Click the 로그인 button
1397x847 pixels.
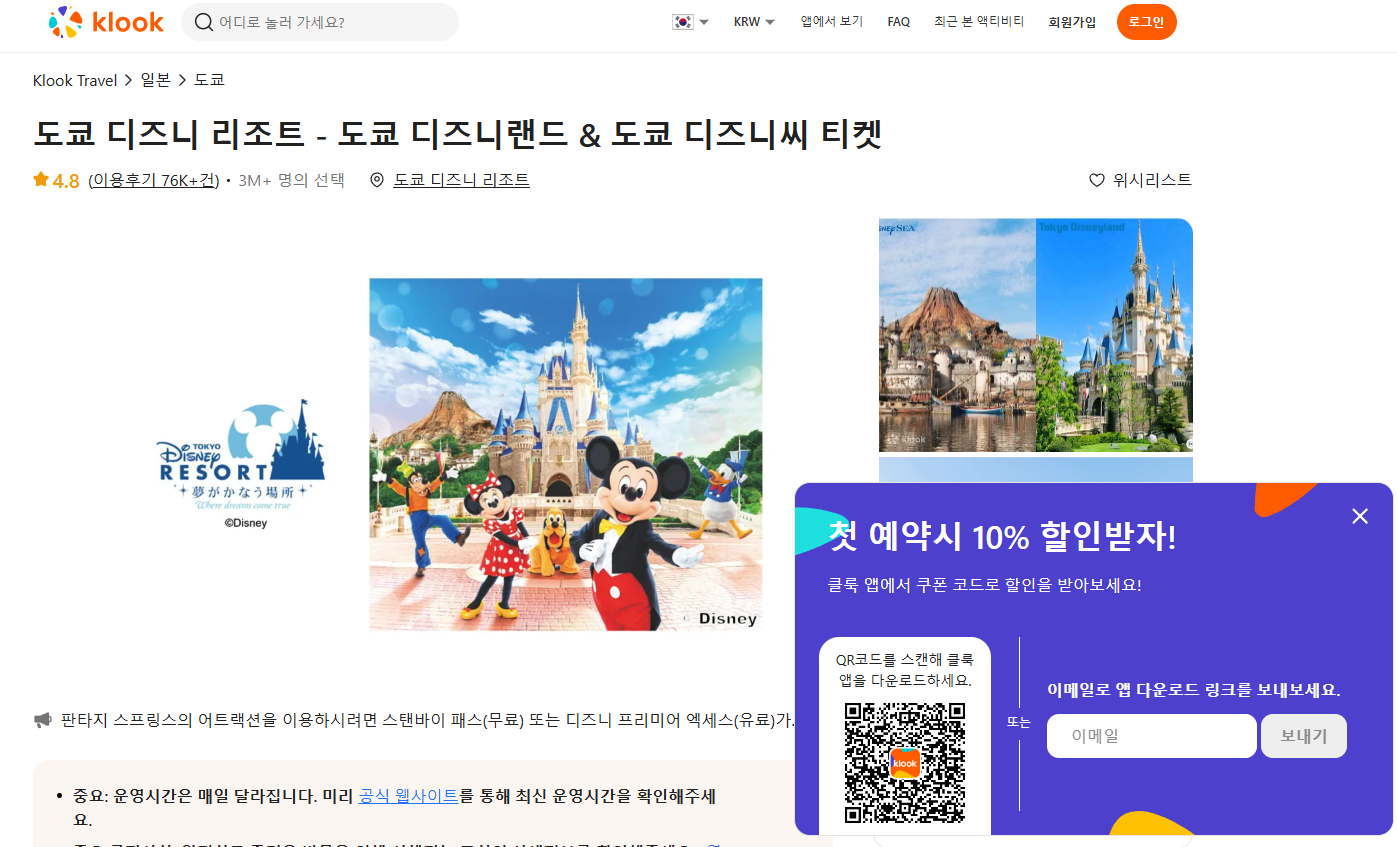tap(1146, 21)
